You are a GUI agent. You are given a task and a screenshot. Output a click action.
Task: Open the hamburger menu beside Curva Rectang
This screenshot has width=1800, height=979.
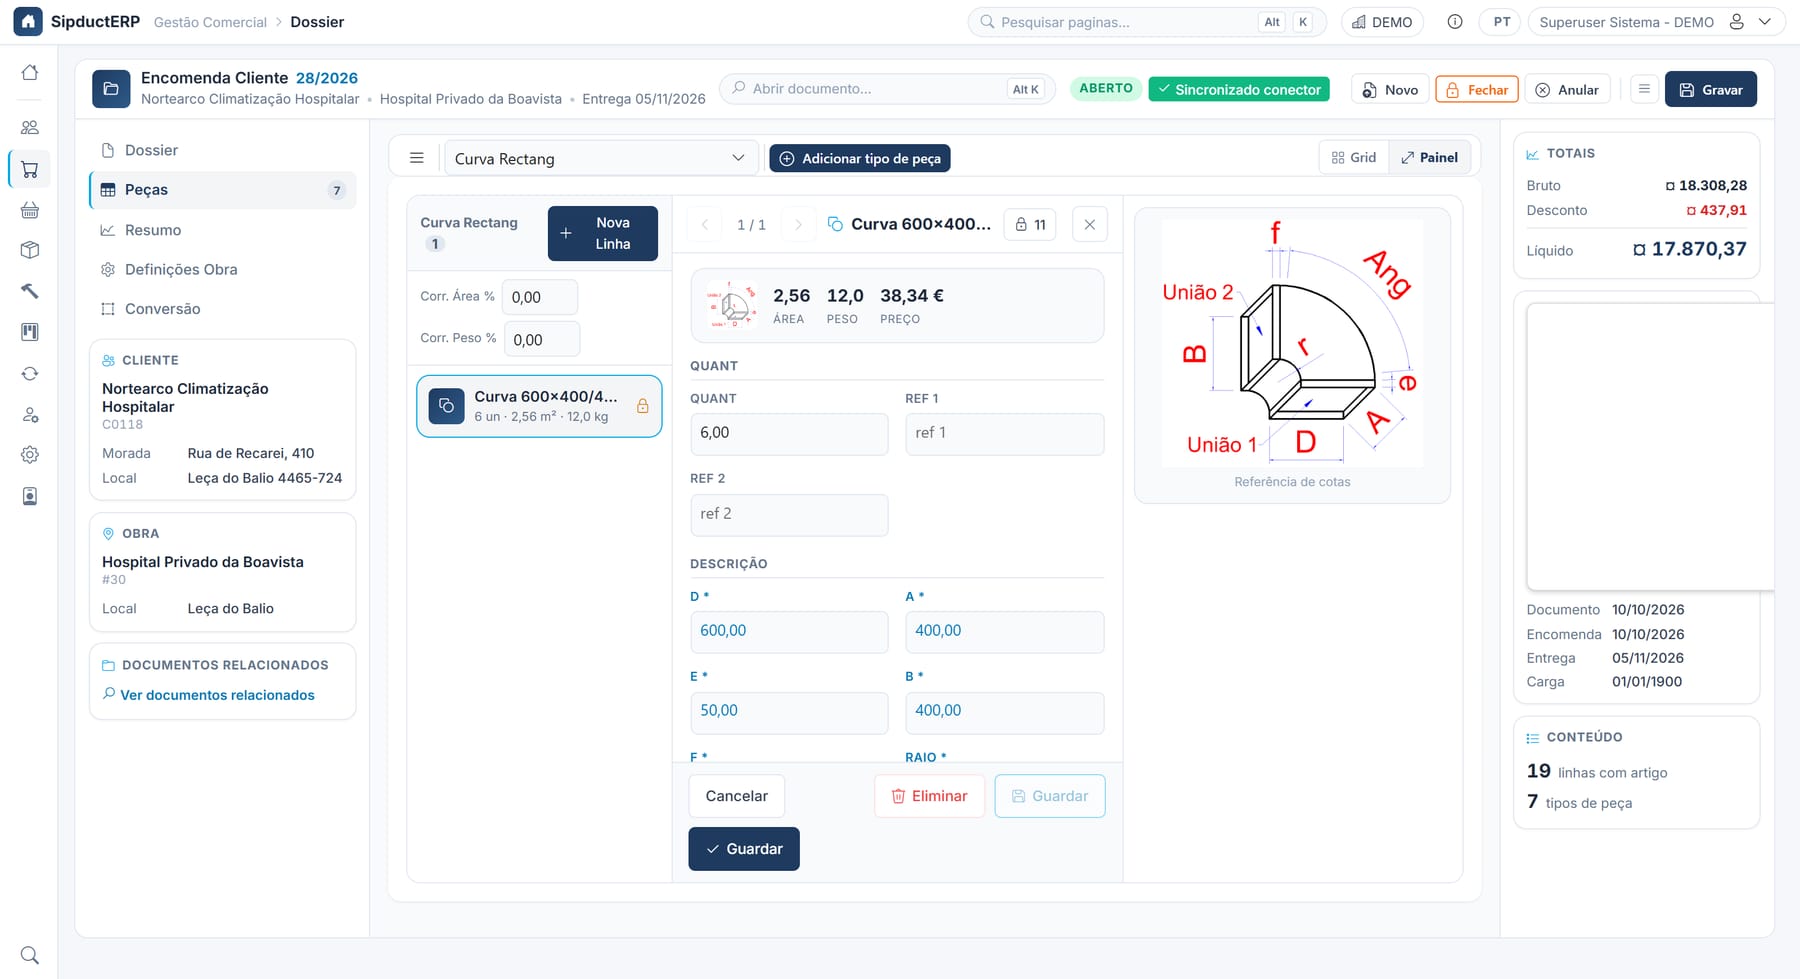point(417,158)
